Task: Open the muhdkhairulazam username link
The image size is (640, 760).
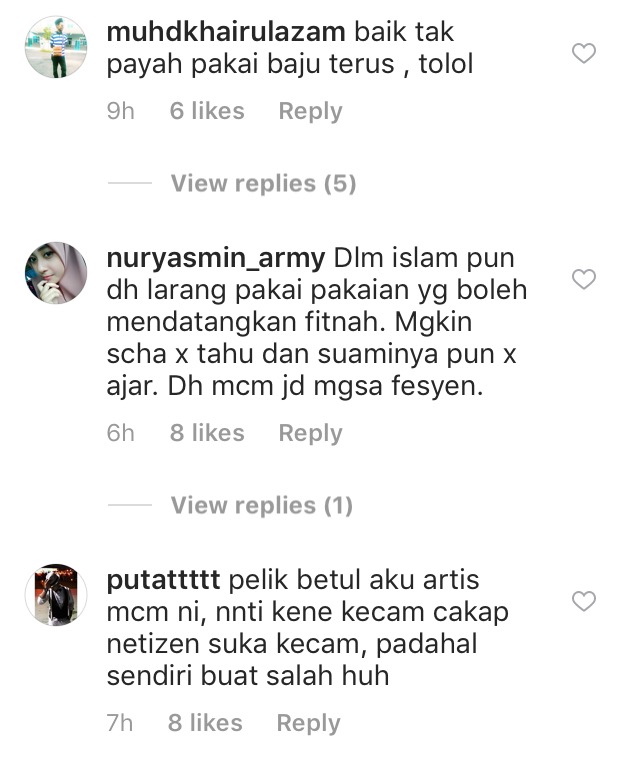Action: (x=226, y=32)
